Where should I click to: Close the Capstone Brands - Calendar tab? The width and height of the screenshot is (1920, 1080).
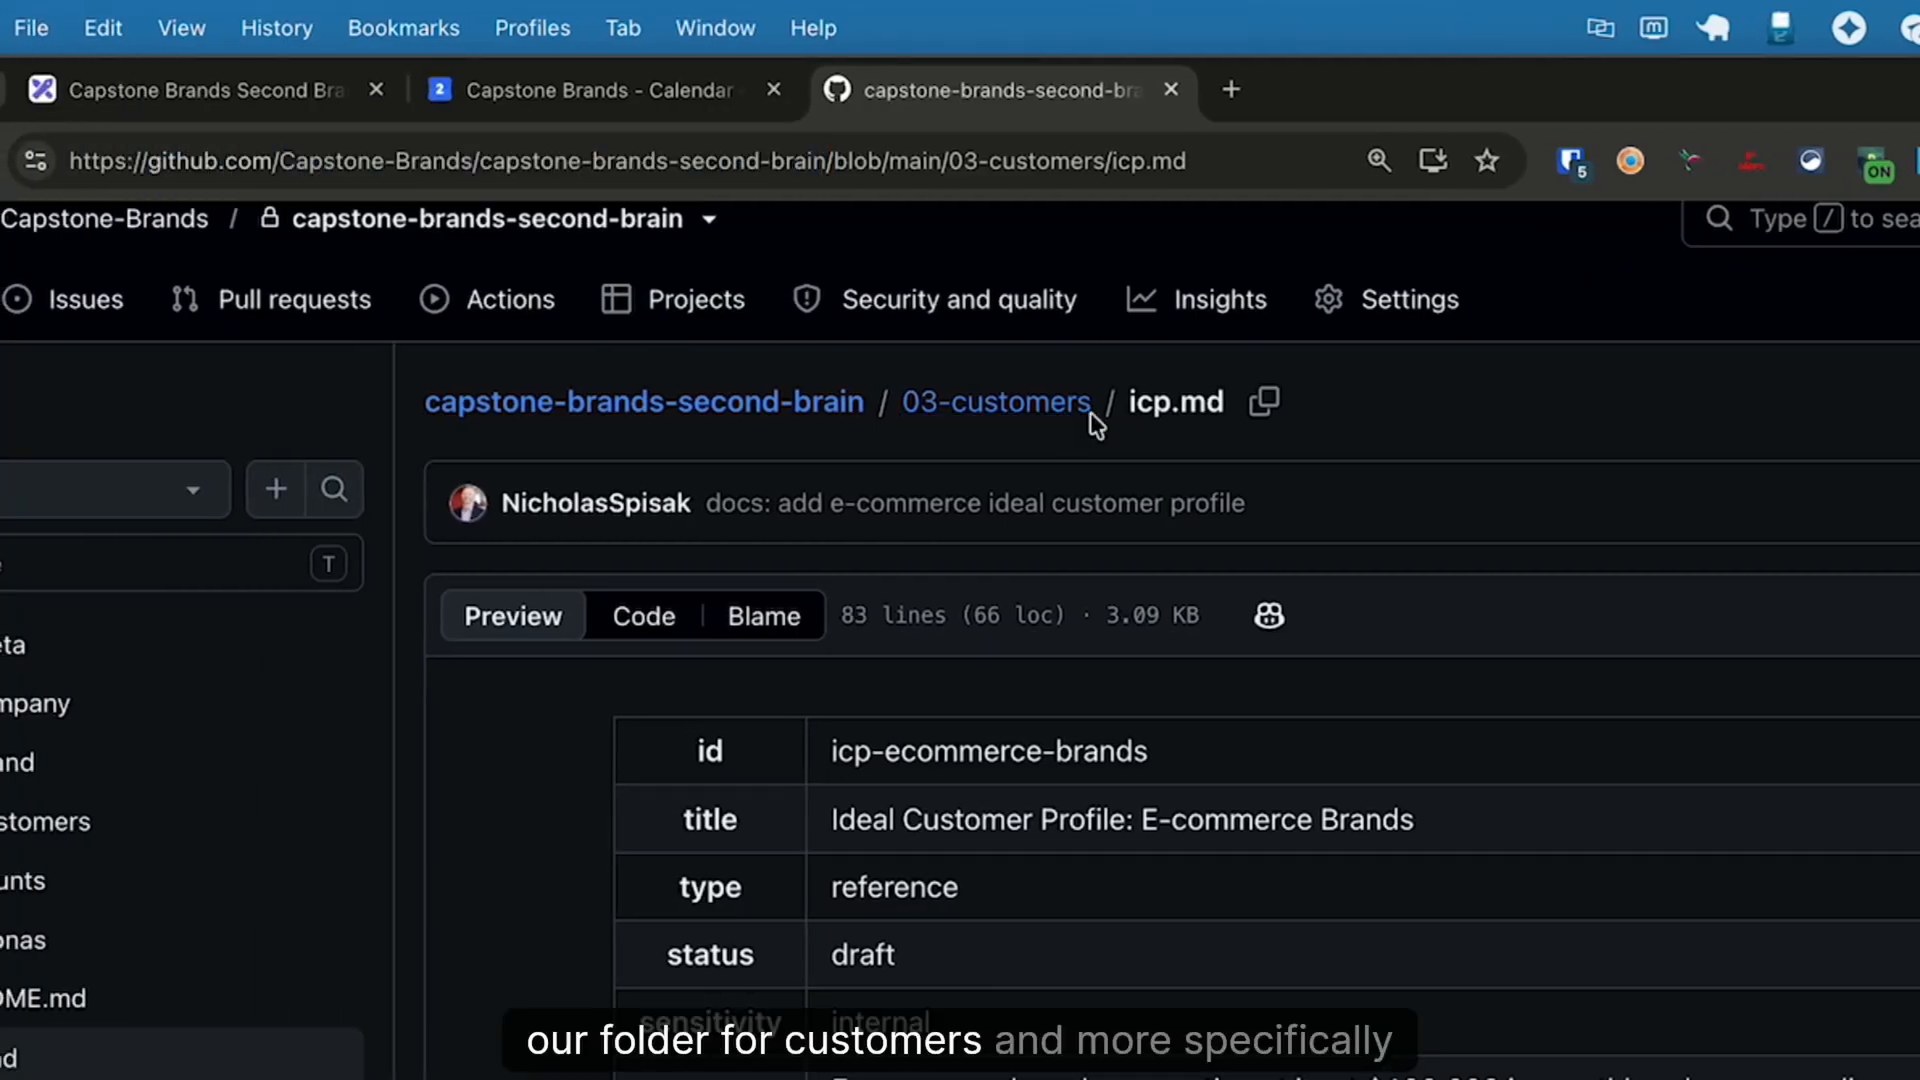point(774,90)
